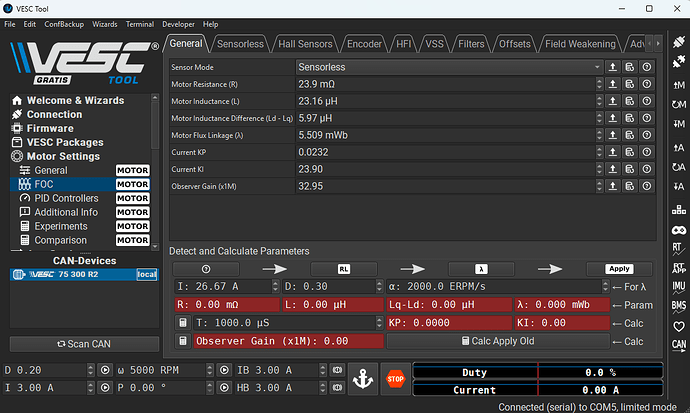This screenshot has width=690, height=413.
Task: Click stepper of D: 0.30 field
Action: pyautogui.click(x=379, y=287)
